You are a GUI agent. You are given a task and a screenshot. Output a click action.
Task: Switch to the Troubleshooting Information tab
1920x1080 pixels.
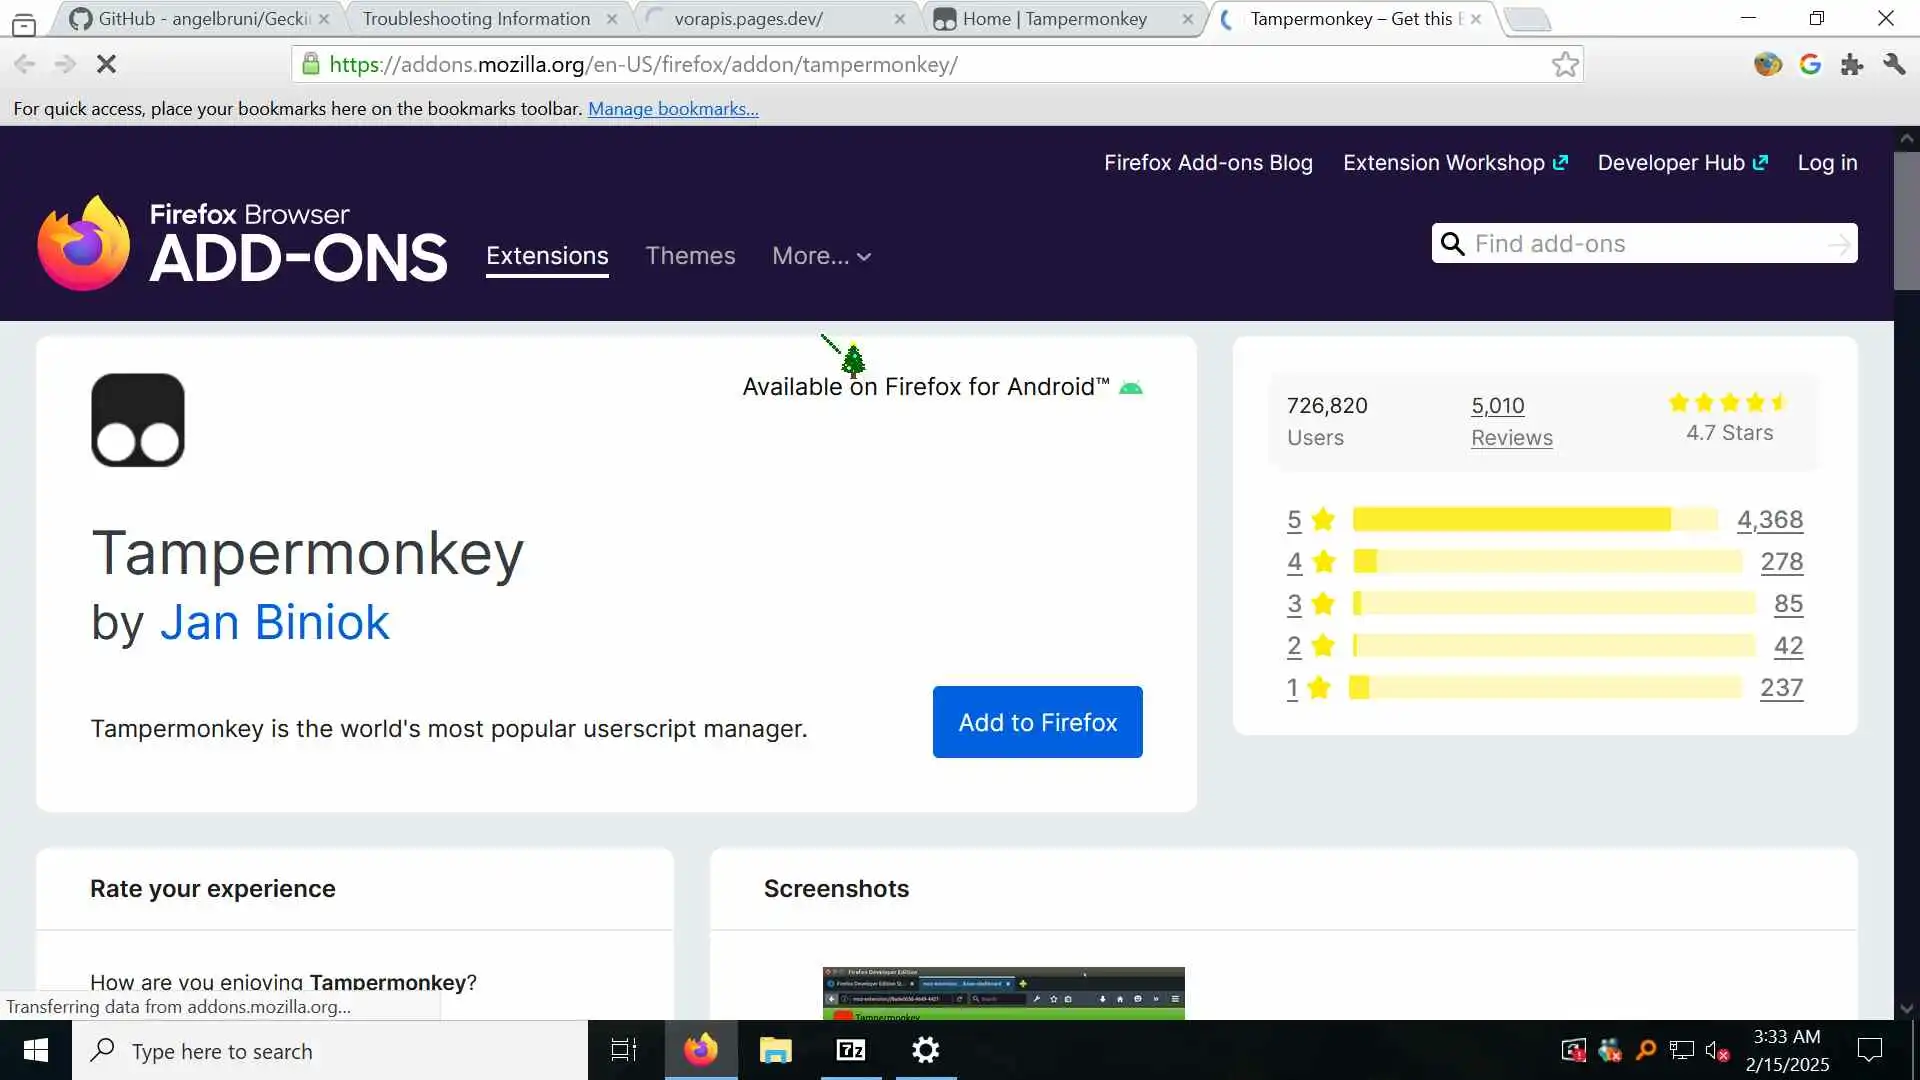476,19
